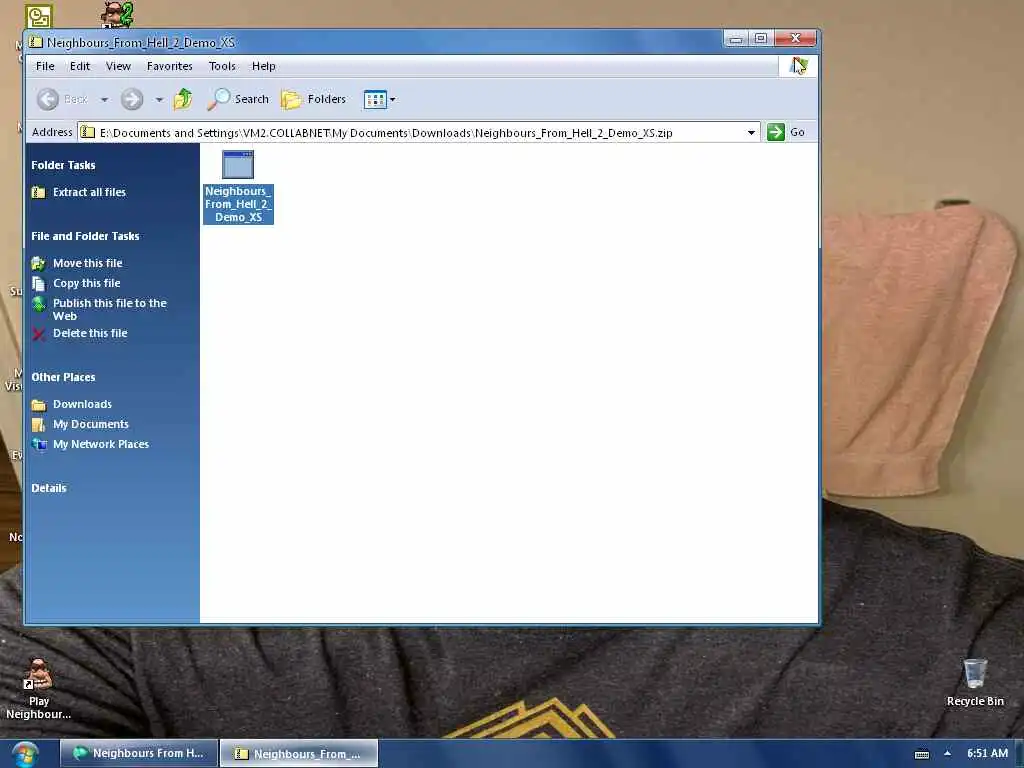Open the Tools menu
The width and height of the screenshot is (1024, 768).
click(222, 66)
